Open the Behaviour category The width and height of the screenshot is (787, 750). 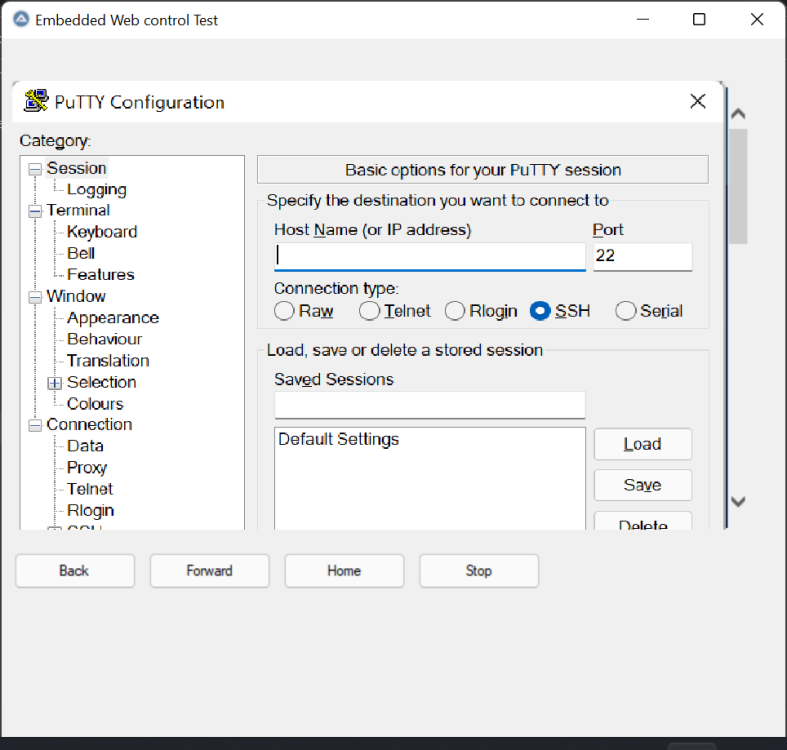tap(104, 339)
